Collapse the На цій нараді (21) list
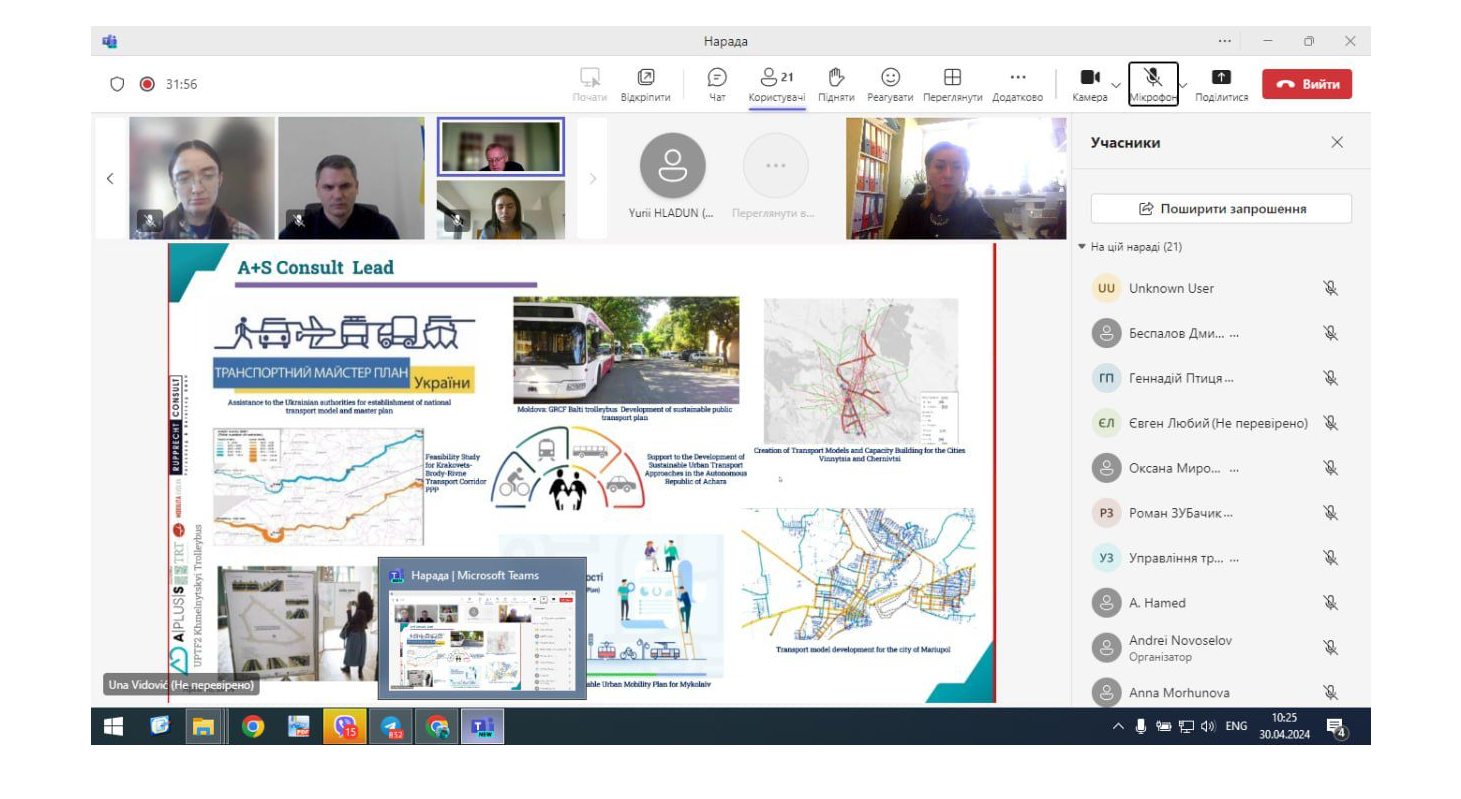The width and height of the screenshot is (1461, 799). pos(1130,247)
